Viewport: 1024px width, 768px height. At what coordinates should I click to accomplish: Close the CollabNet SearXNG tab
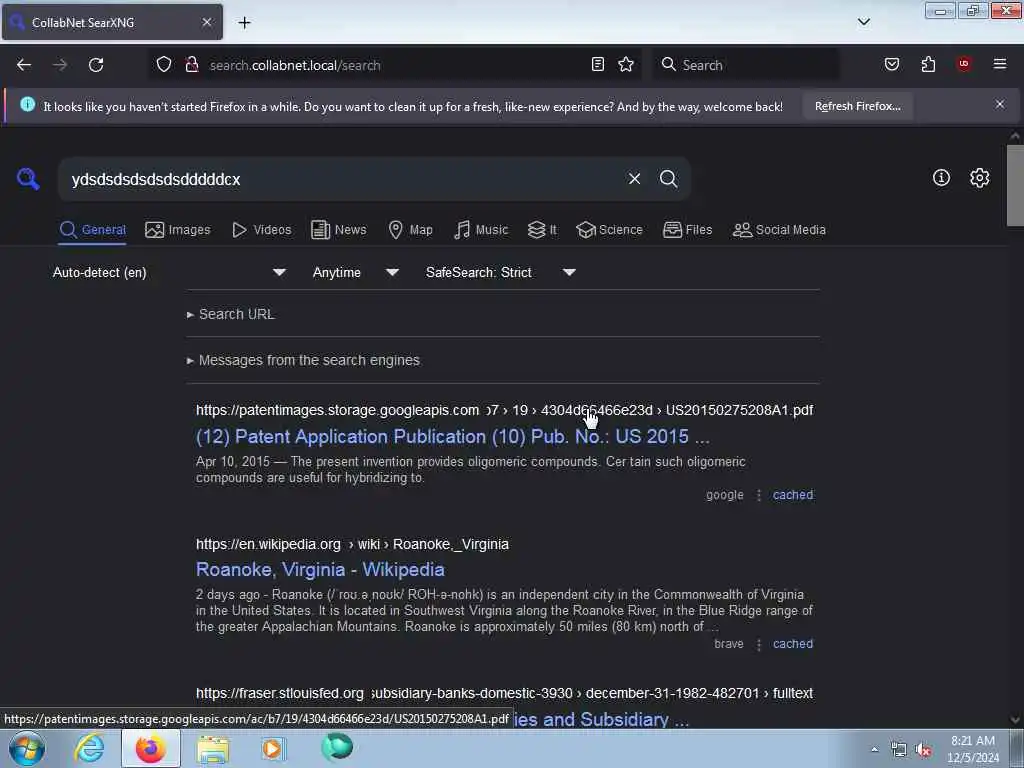206,22
